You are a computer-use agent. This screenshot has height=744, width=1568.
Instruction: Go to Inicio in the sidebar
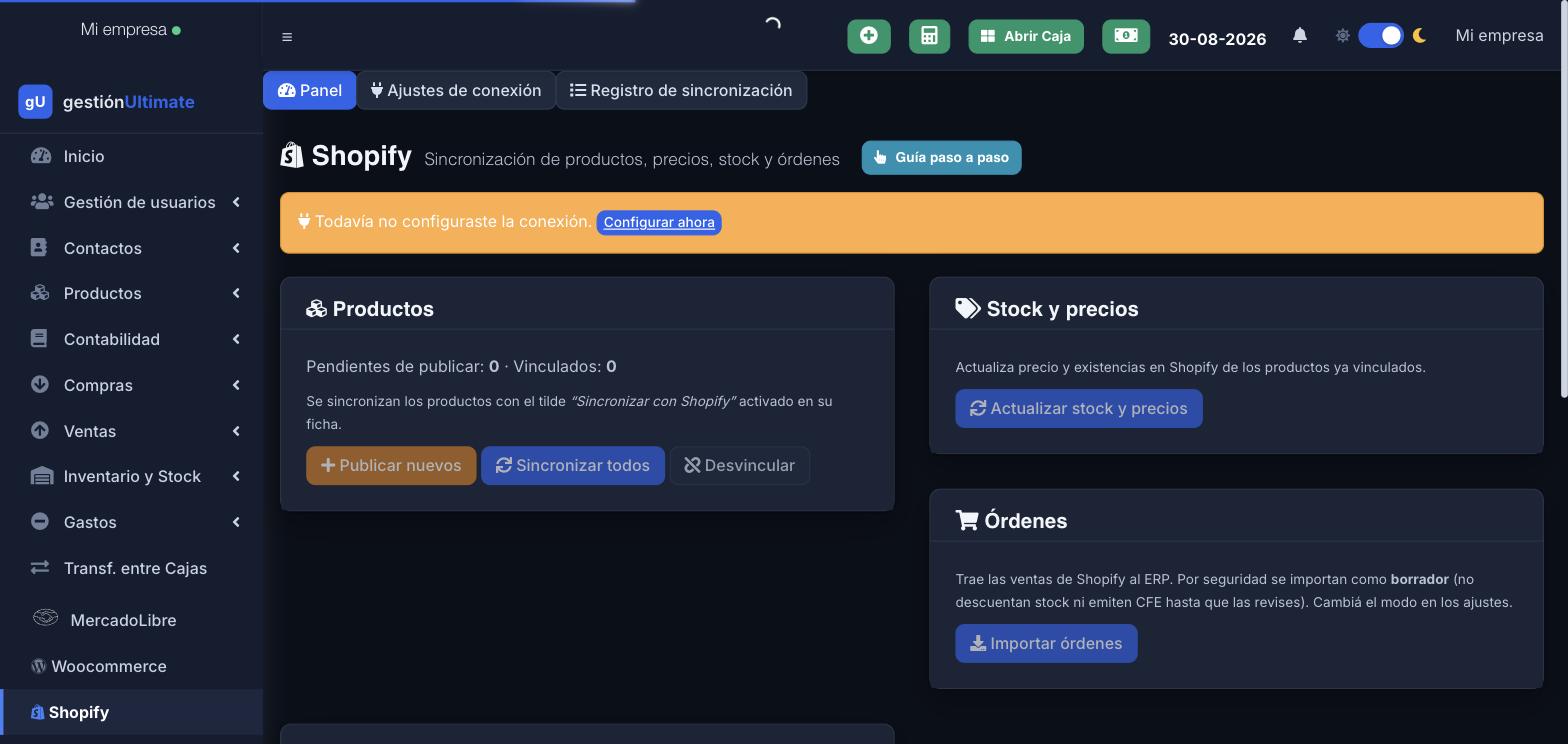(131, 156)
